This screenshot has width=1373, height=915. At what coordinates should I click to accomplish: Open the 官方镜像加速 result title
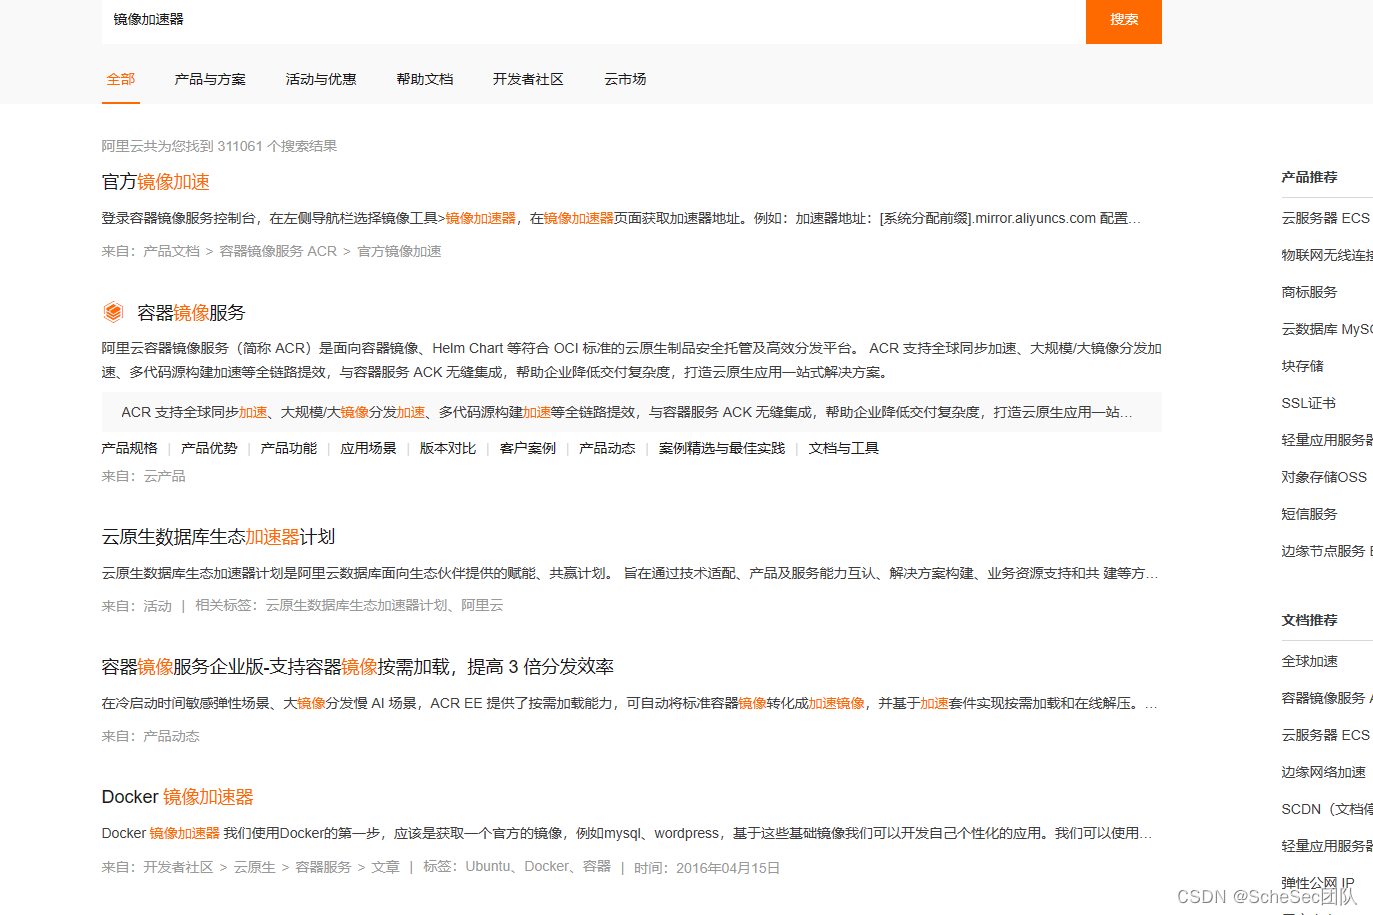[155, 182]
